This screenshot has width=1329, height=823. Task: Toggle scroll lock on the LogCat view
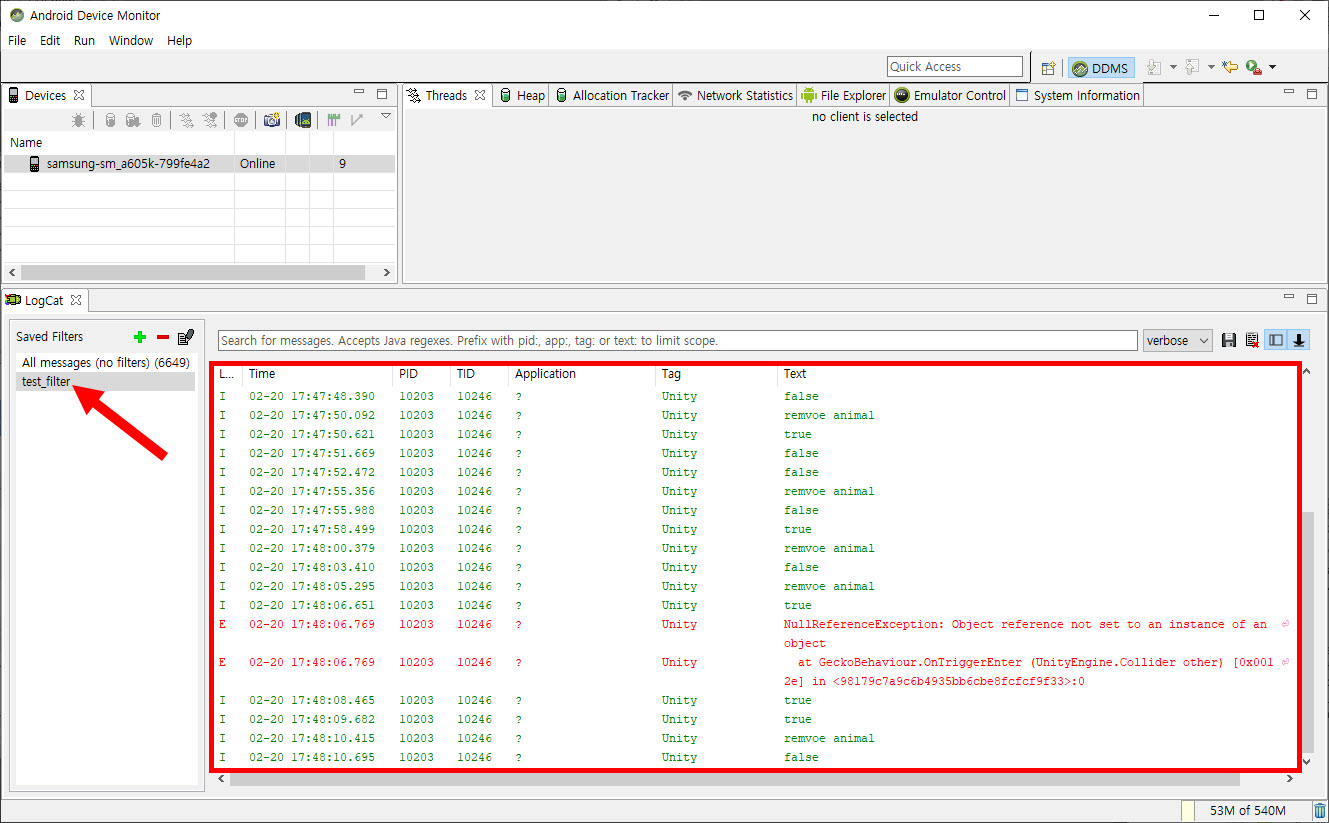[1299, 340]
